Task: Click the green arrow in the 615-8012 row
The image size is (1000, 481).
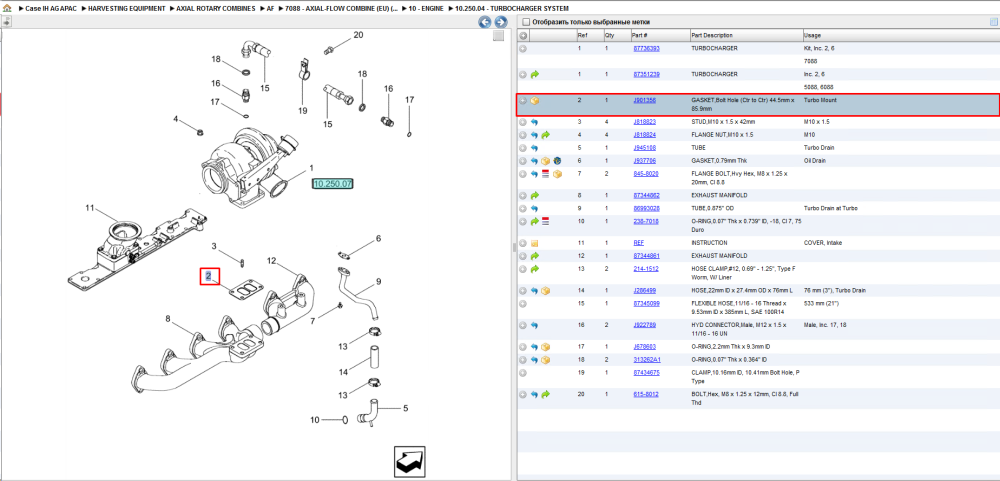Action: [545, 395]
